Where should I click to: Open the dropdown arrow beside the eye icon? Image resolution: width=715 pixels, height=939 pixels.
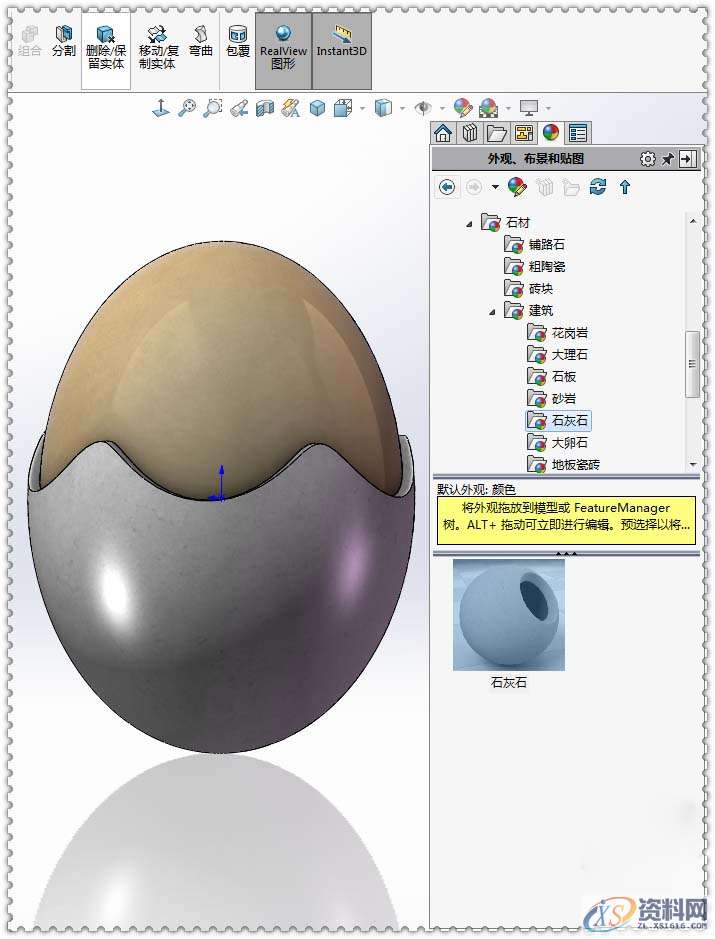tap(442, 109)
